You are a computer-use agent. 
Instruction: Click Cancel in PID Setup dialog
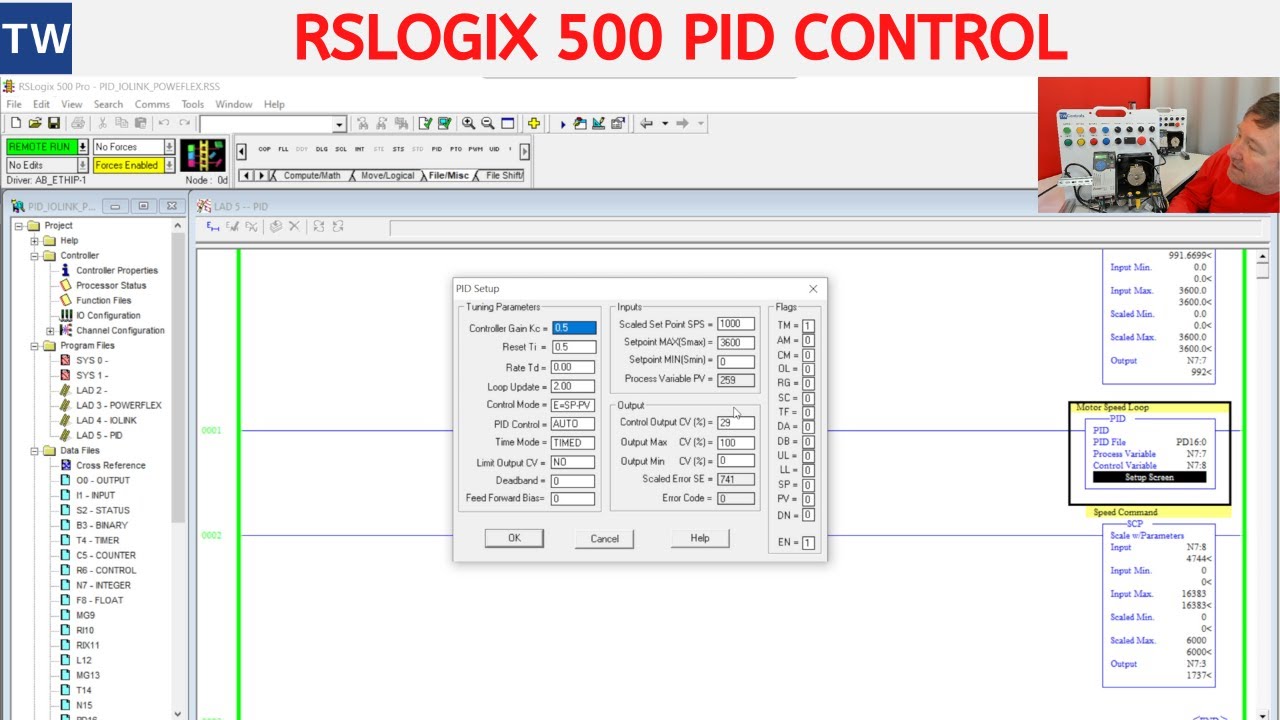pyautogui.click(x=605, y=538)
